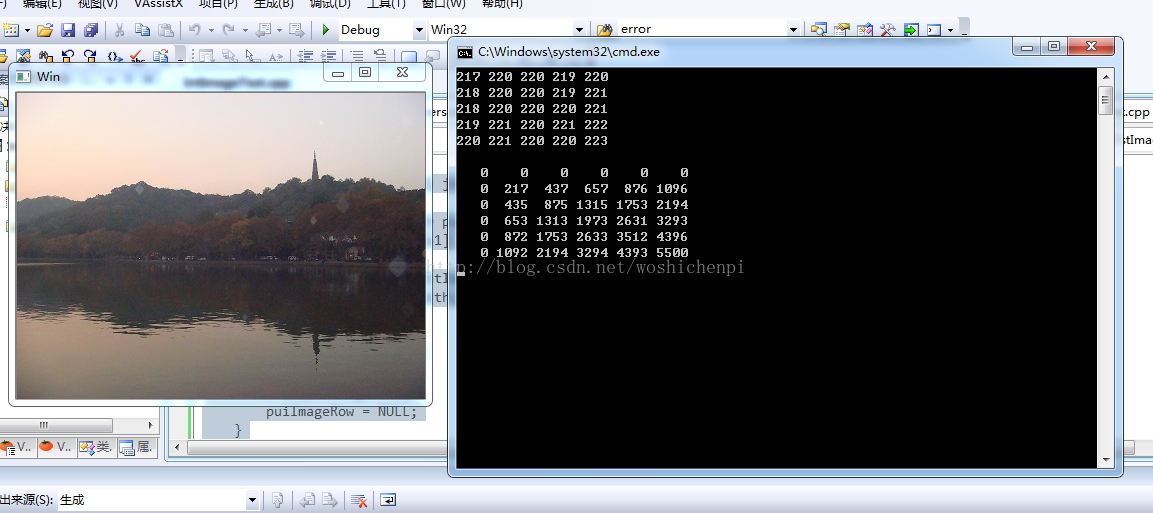Click the comment-out lines icon

[357, 56]
